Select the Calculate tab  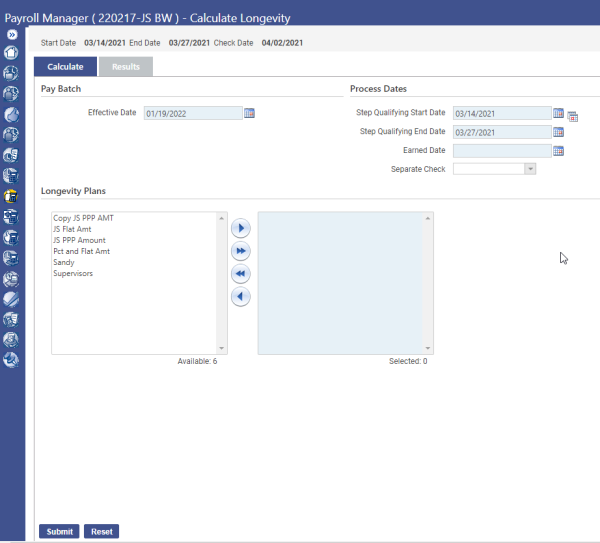coord(65,67)
